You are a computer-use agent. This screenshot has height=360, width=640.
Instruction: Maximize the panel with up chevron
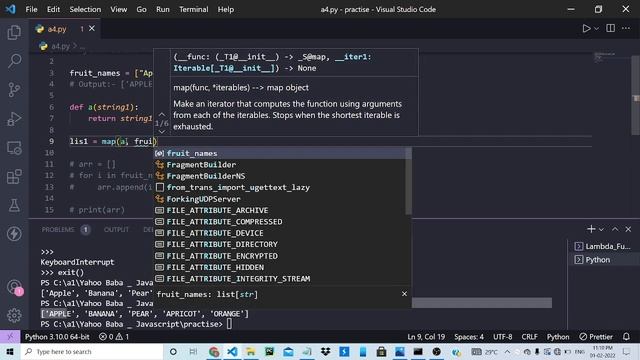click(615, 229)
